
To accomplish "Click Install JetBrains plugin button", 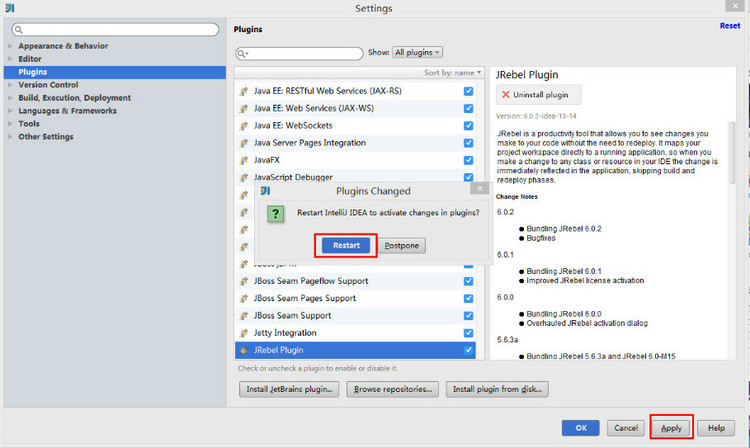I will (x=289, y=389).
